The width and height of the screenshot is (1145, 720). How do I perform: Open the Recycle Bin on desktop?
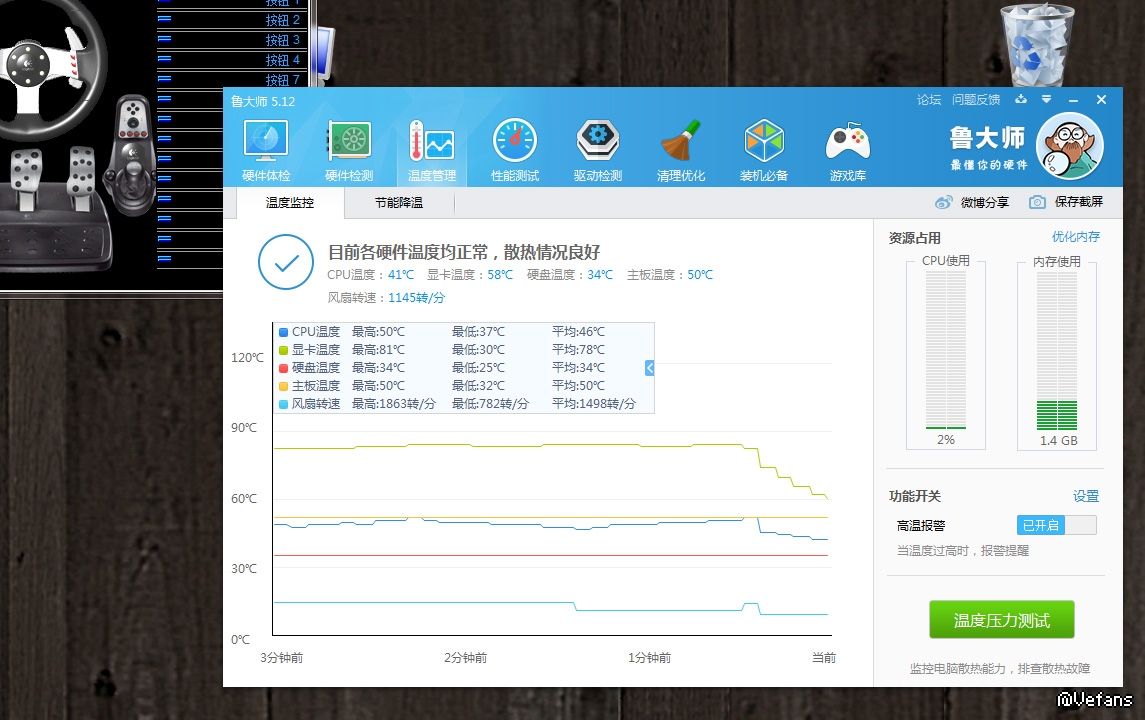point(1037,45)
